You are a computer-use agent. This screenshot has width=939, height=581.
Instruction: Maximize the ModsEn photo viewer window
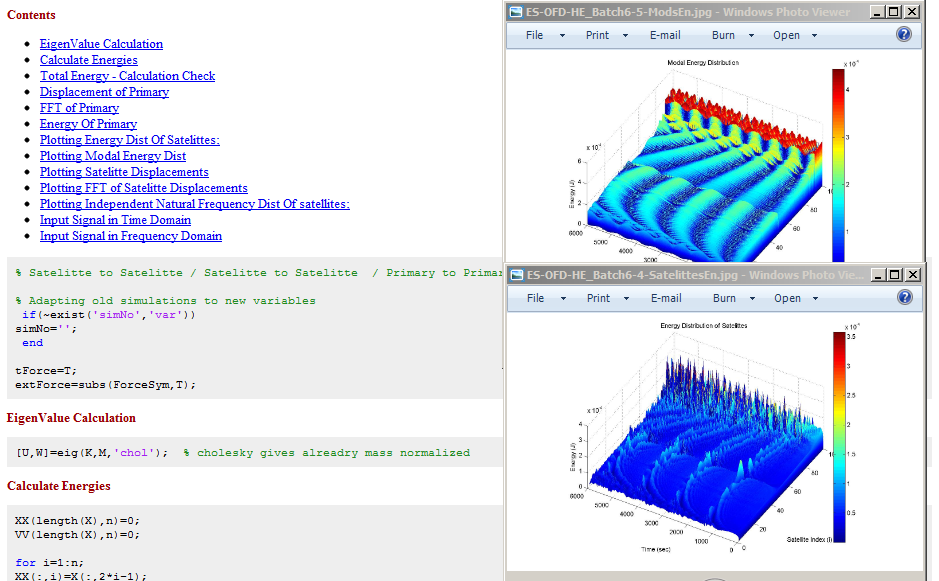[x=893, y=12]
